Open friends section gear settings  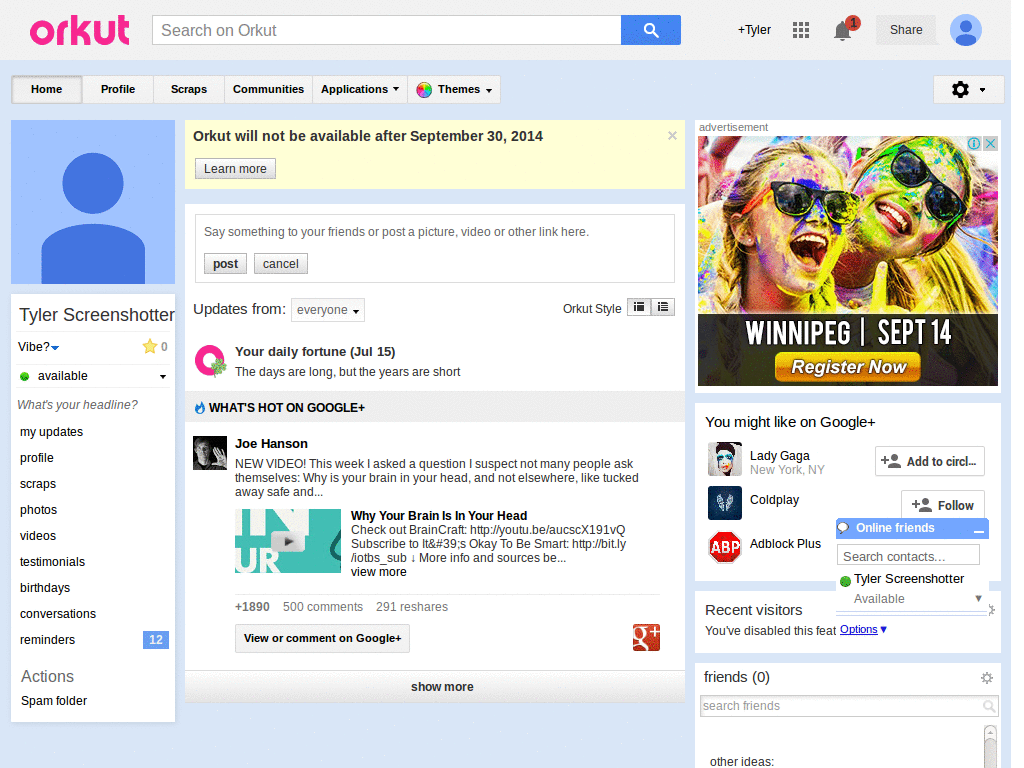click(x=987, y=678)
